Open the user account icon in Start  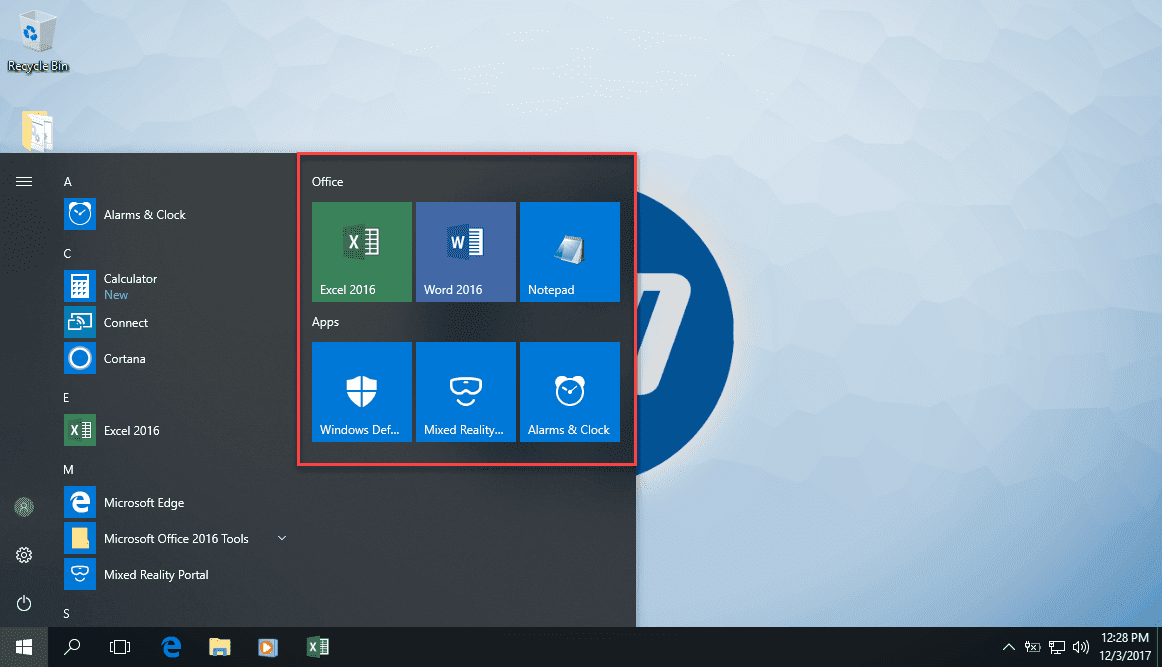click(24, 507)
